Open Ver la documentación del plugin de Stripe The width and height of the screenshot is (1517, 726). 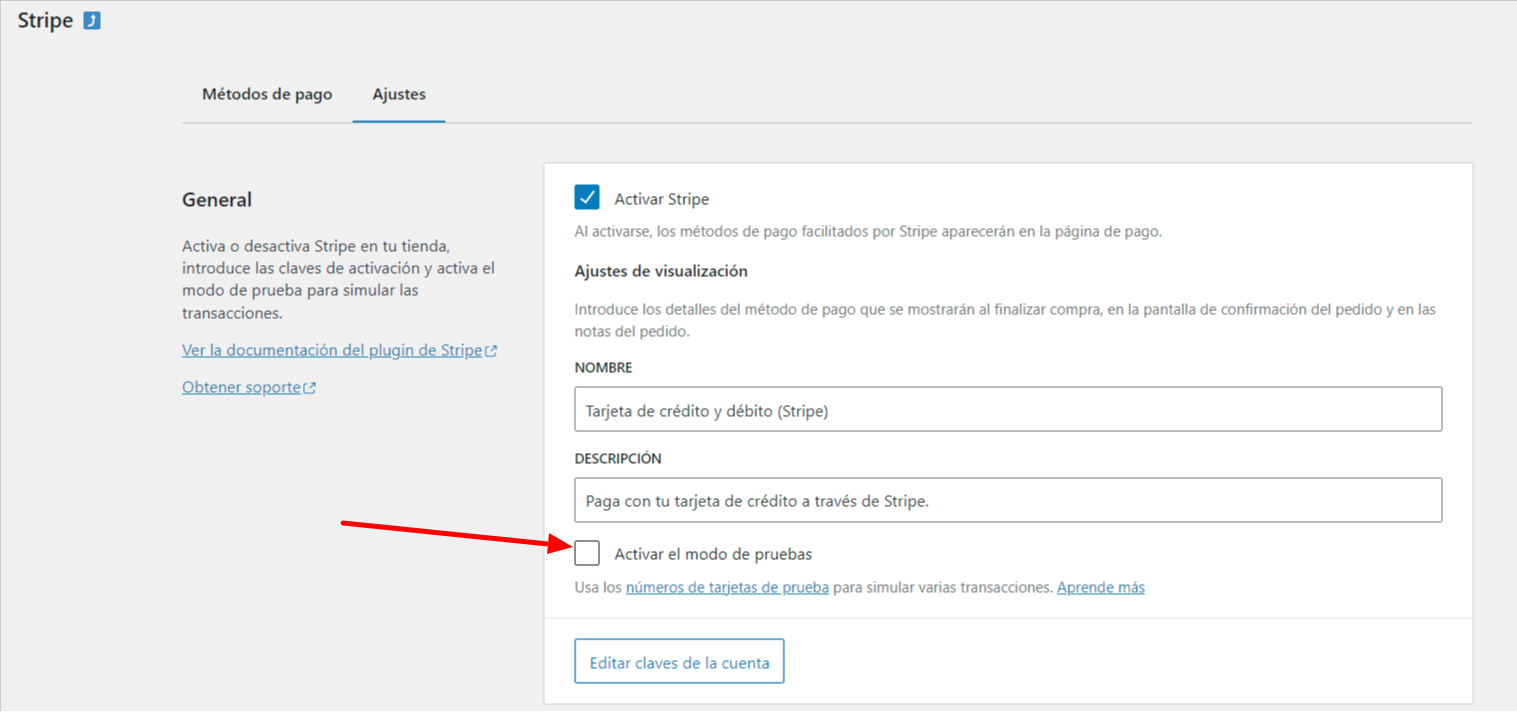pyautogui.click(x=340, y=351)
